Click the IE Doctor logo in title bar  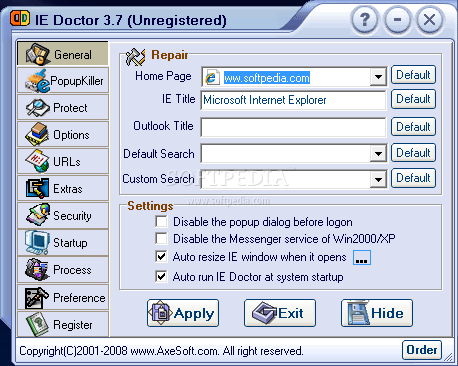[x=20, y=18]
